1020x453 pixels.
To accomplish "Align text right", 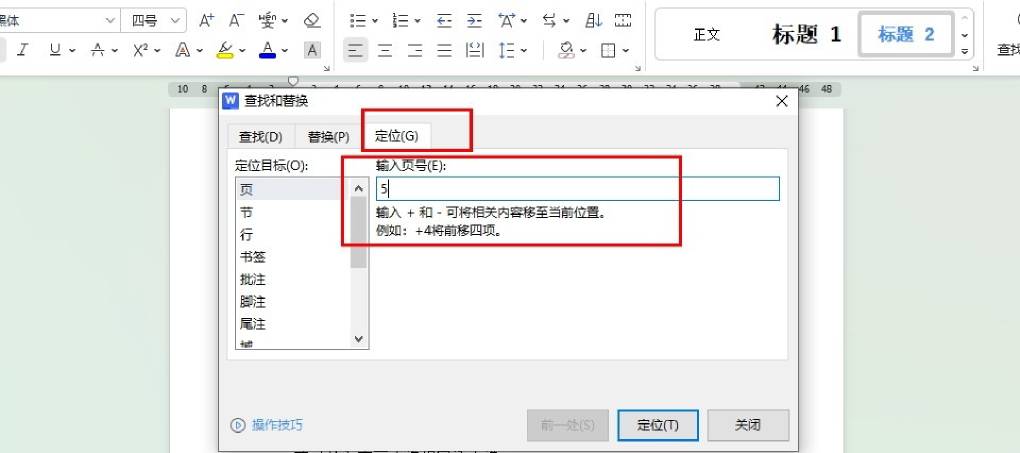I will click(415, 49).
